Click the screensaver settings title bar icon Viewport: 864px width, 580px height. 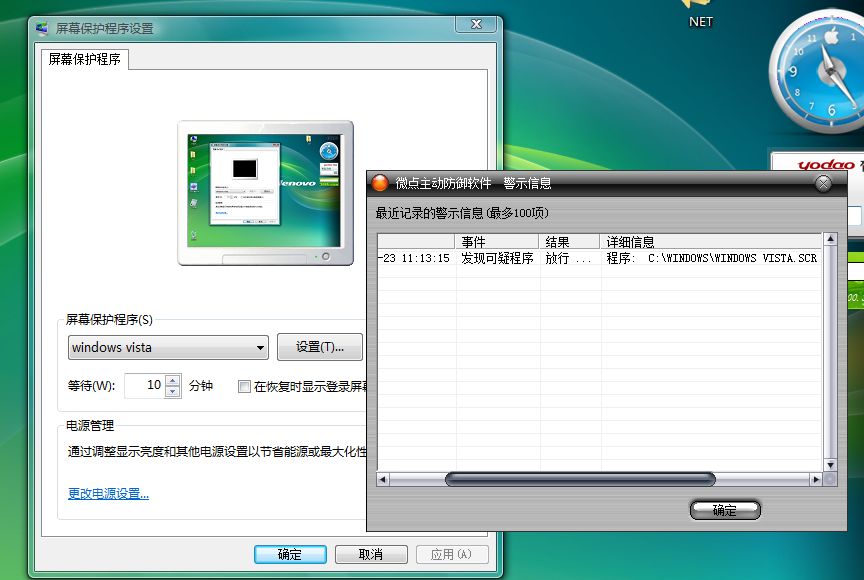42,28
